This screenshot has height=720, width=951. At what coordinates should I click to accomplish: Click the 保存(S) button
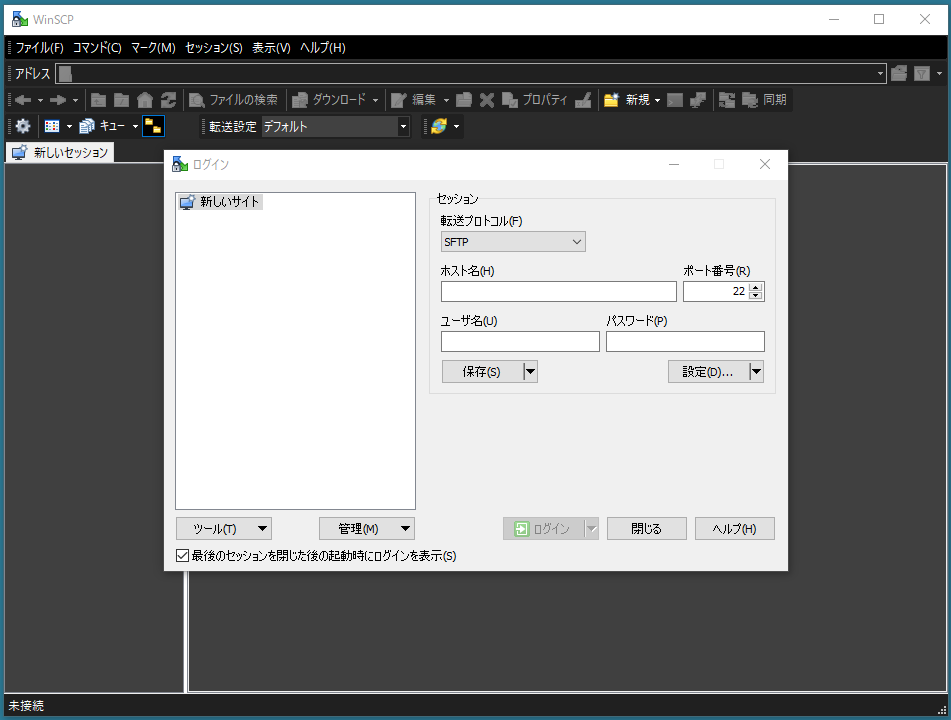tap(483, 372)
